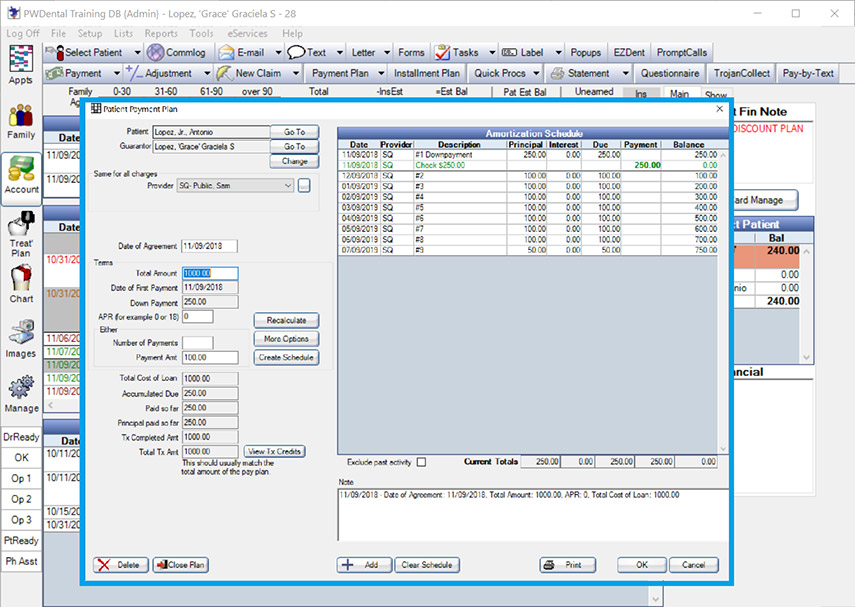Open the Lists menu
The width and height of the screenshot is (855, 607).
[123, 33]
